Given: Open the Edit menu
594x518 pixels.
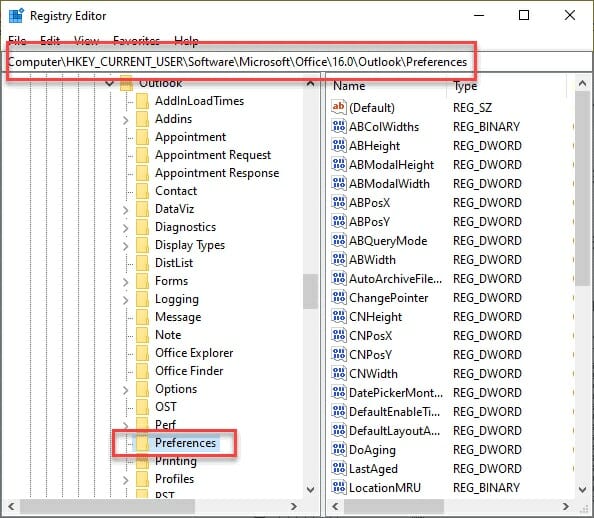Looking at the screenshot, I should click(50, 40).
